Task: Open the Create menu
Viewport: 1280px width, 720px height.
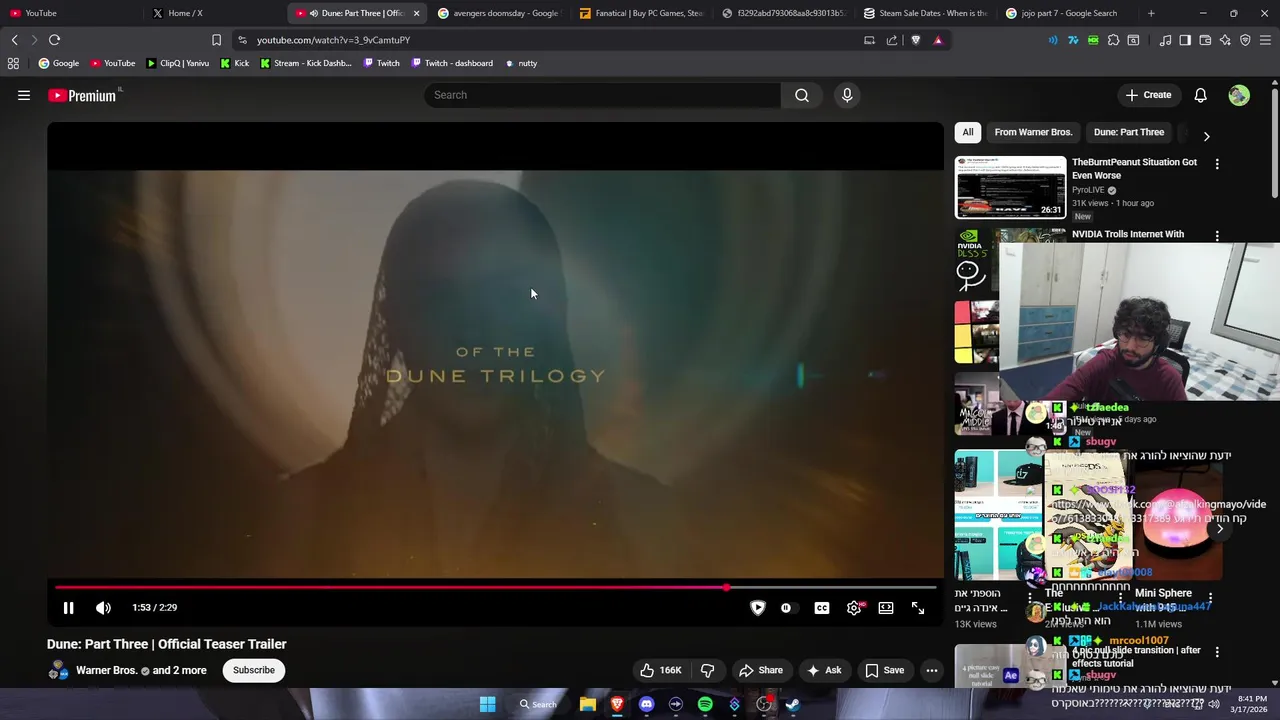Action: coord(1148,95)
